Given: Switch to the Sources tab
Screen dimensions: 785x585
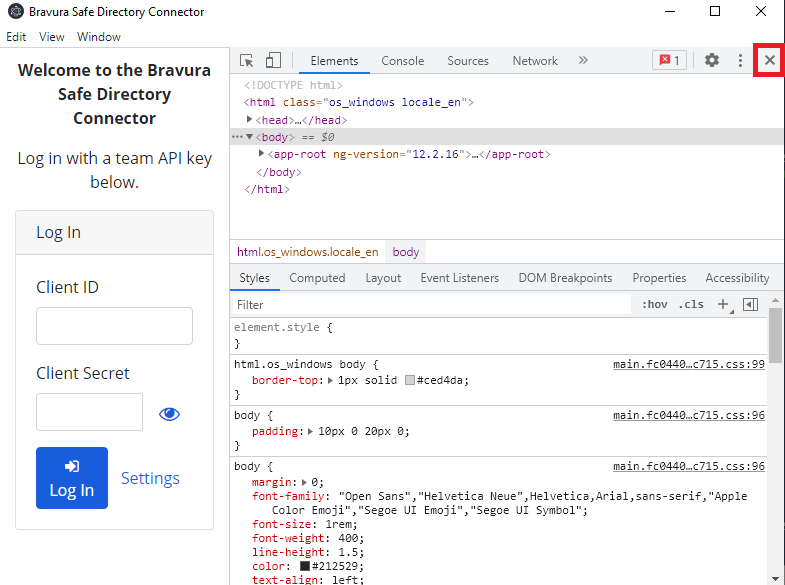Looking at the screenshot, I should click(x=468, y=61).
